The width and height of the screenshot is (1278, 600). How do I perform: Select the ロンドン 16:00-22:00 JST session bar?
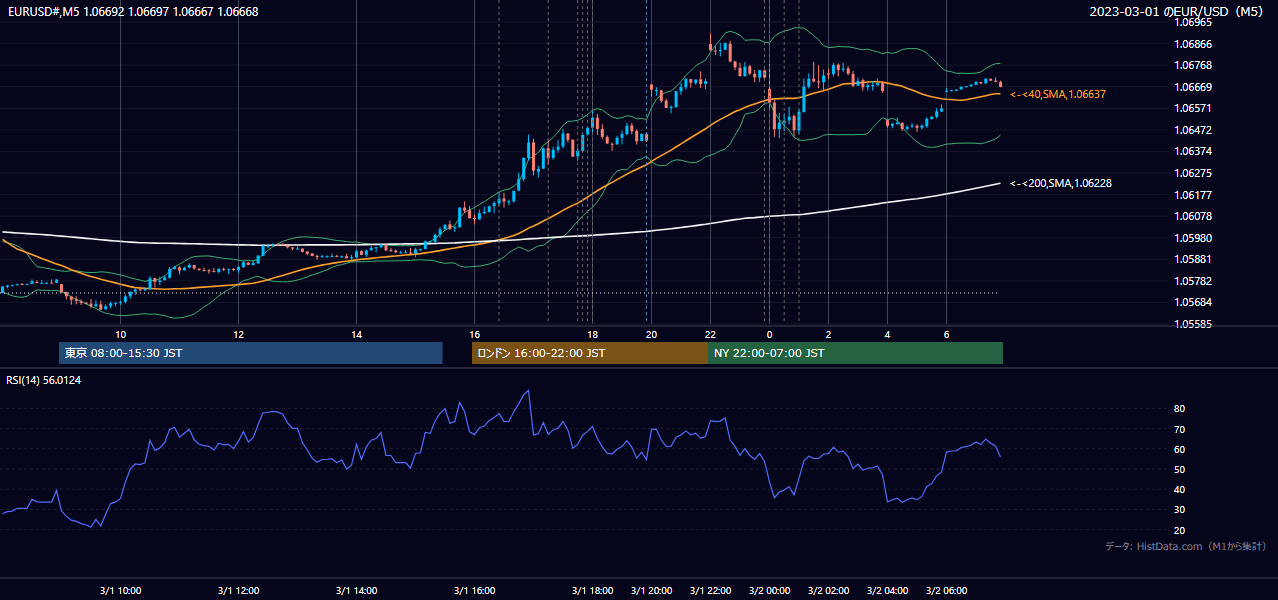[x=590, y=353]
